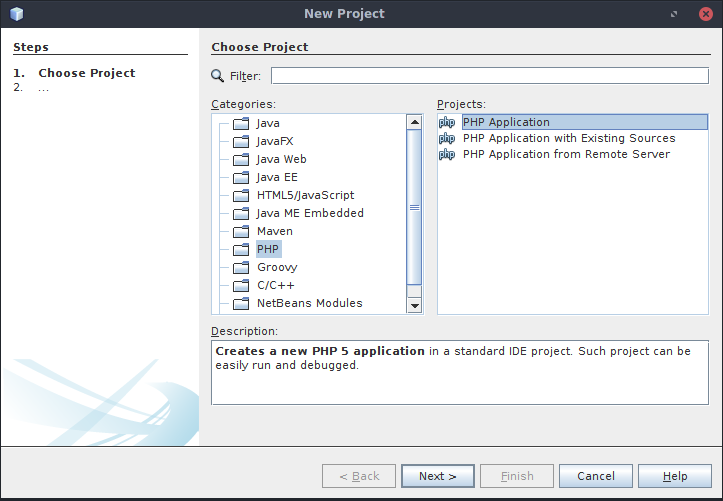
Task: Focus the Filter text field
Action: tap(490, 76)
